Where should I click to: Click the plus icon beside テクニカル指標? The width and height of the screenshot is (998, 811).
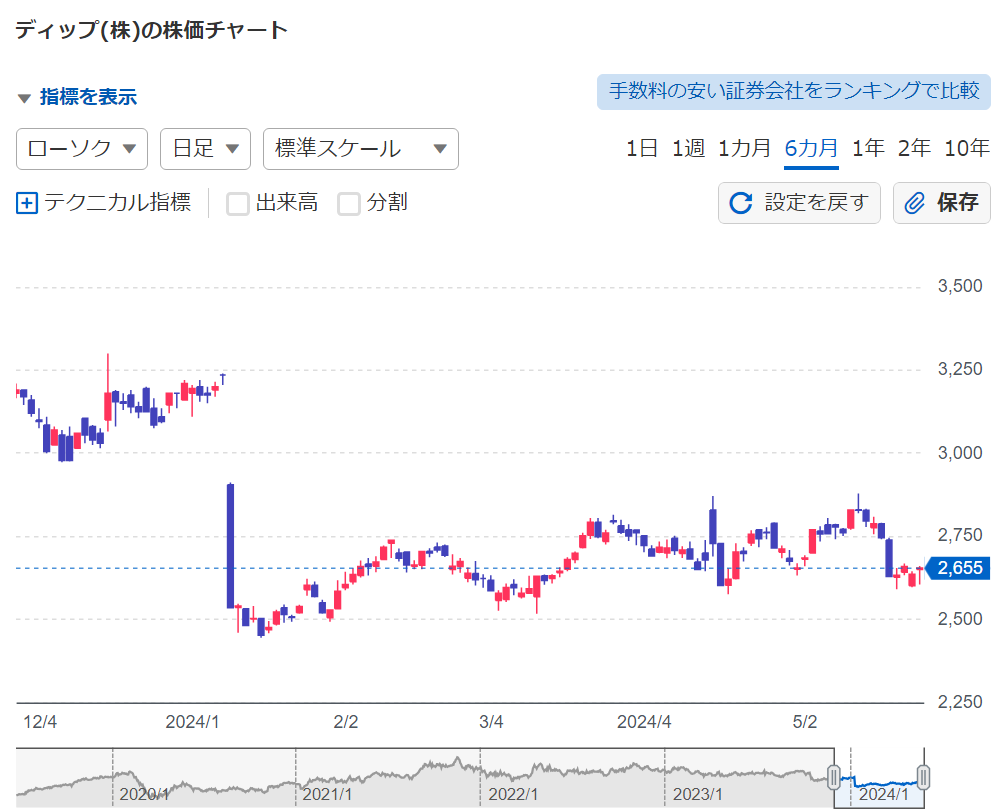coord(27,204)
